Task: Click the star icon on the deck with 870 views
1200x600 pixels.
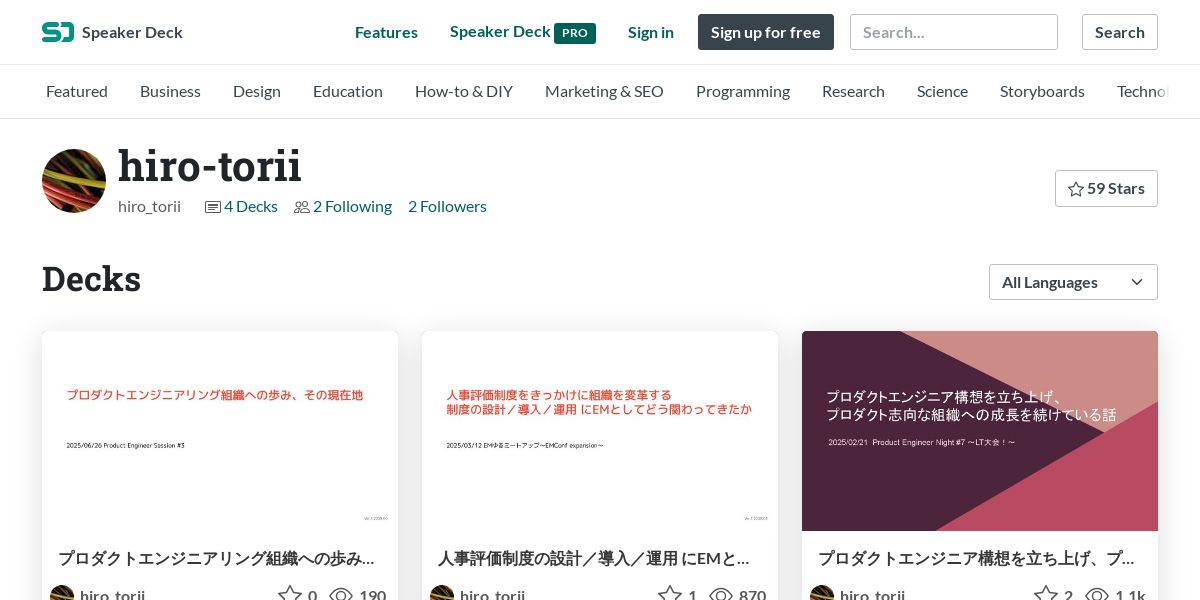Action: (x=670, y=594)
